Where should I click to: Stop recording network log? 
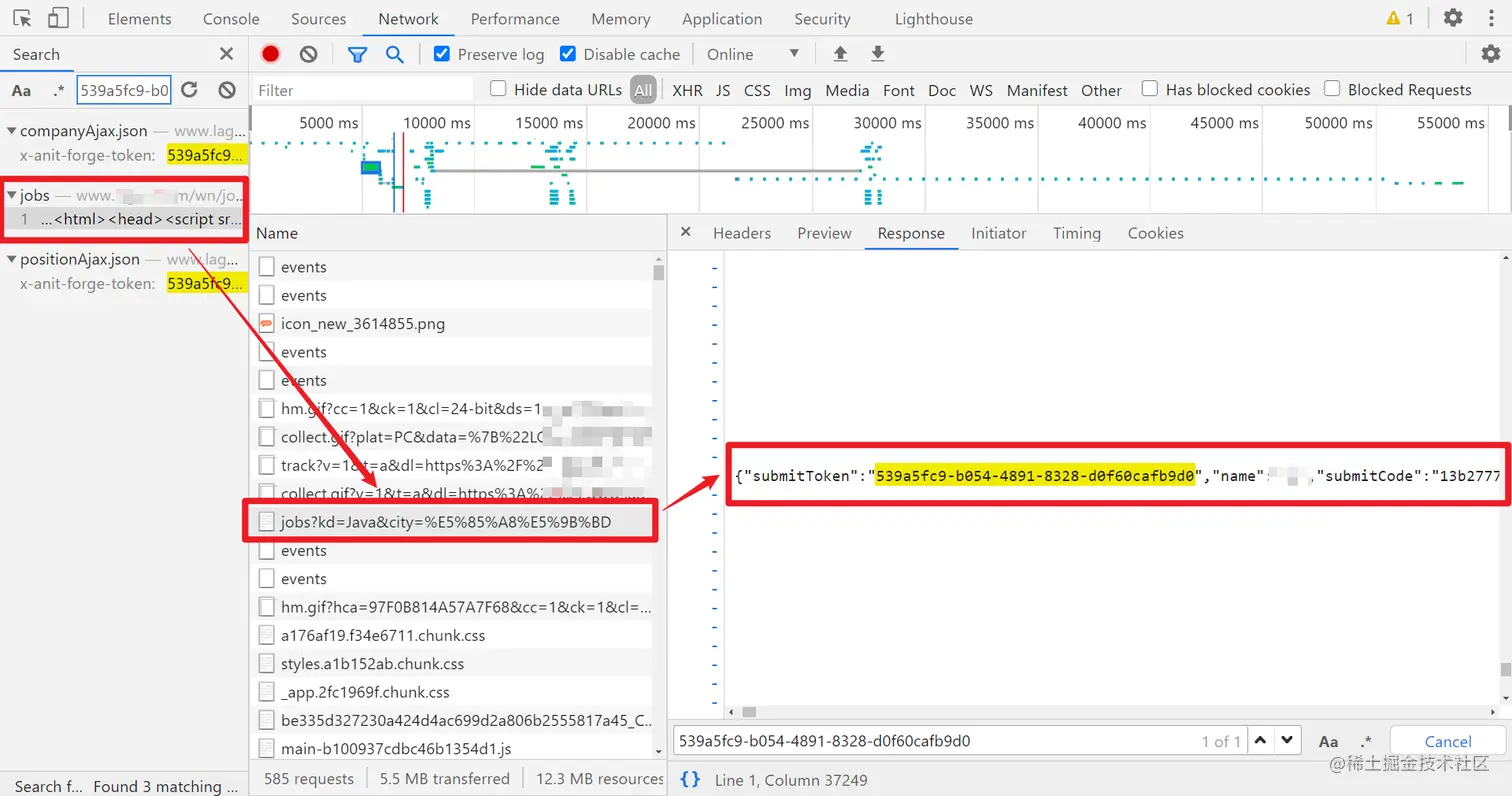[x=271, y=54]
